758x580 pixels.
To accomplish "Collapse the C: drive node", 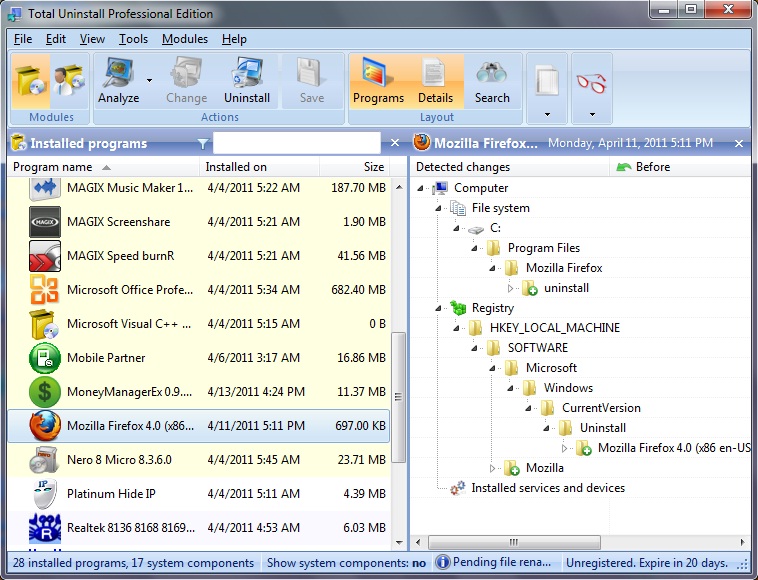I will pos(456,228).
